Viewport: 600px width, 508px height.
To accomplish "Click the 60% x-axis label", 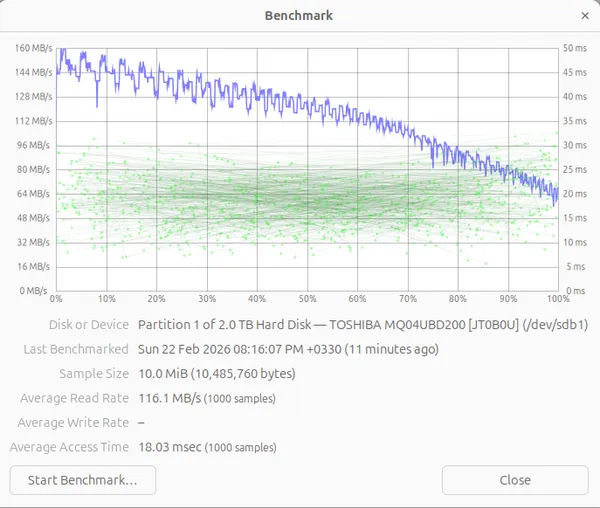I will coord(357,299).
